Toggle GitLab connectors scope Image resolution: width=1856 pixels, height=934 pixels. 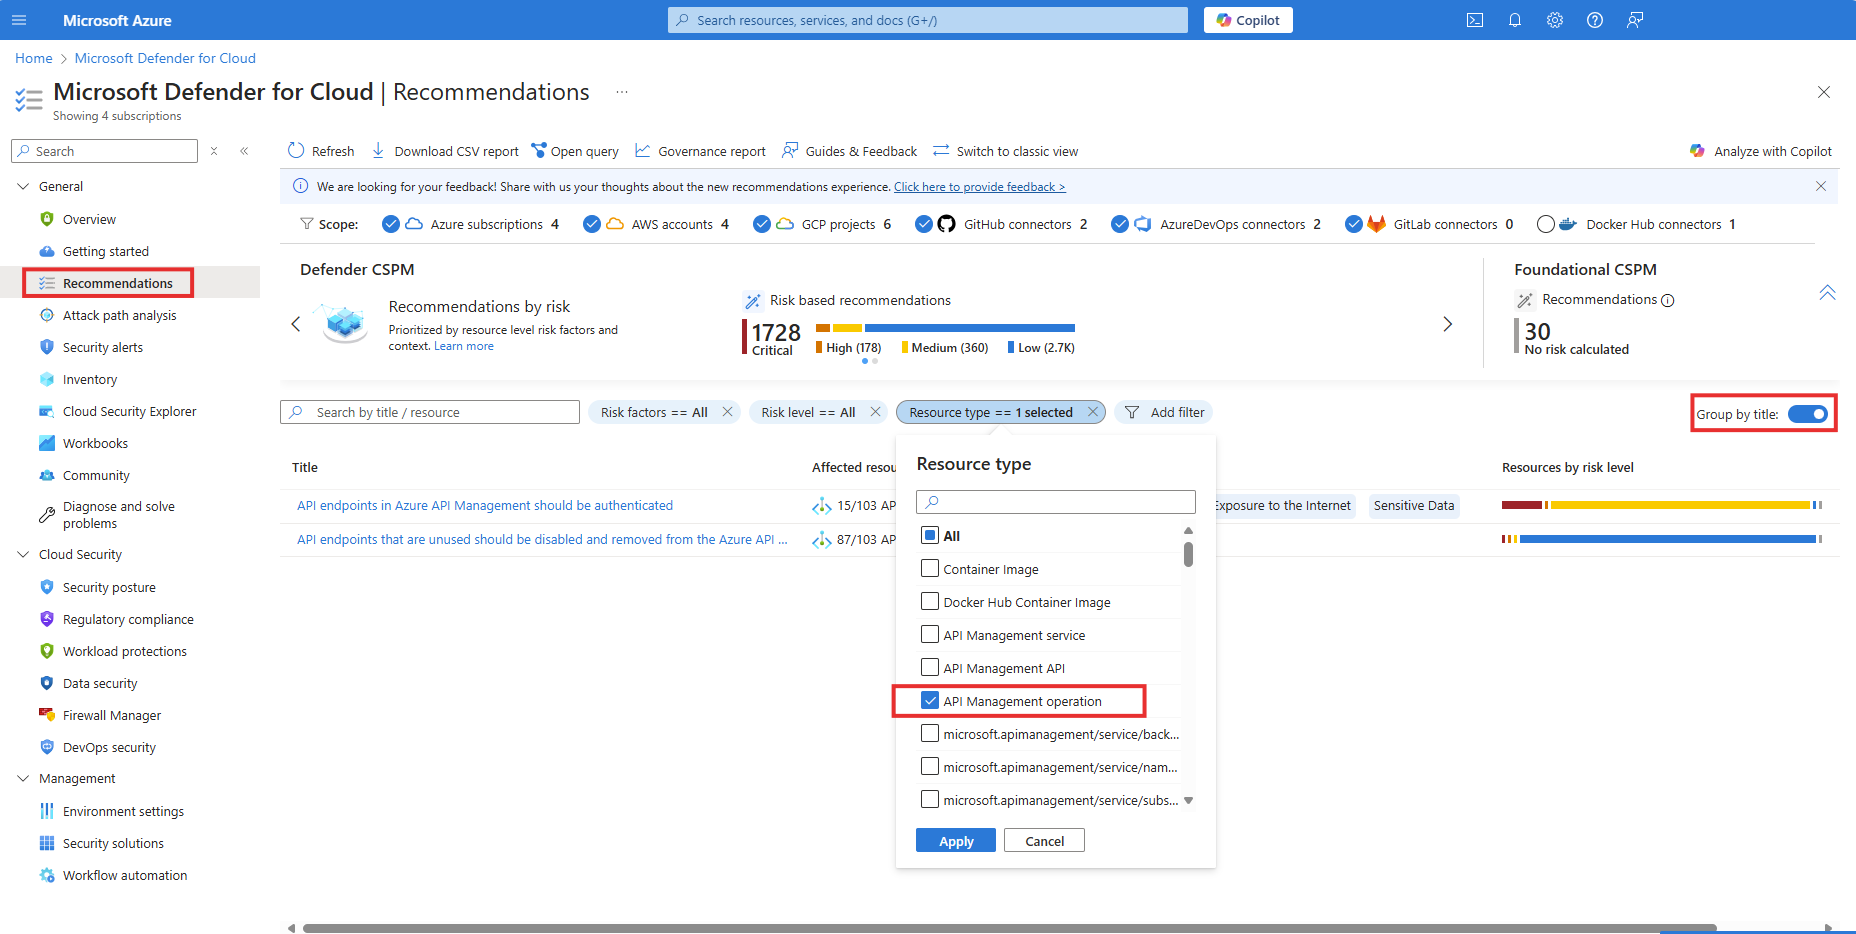(1354, 224)
